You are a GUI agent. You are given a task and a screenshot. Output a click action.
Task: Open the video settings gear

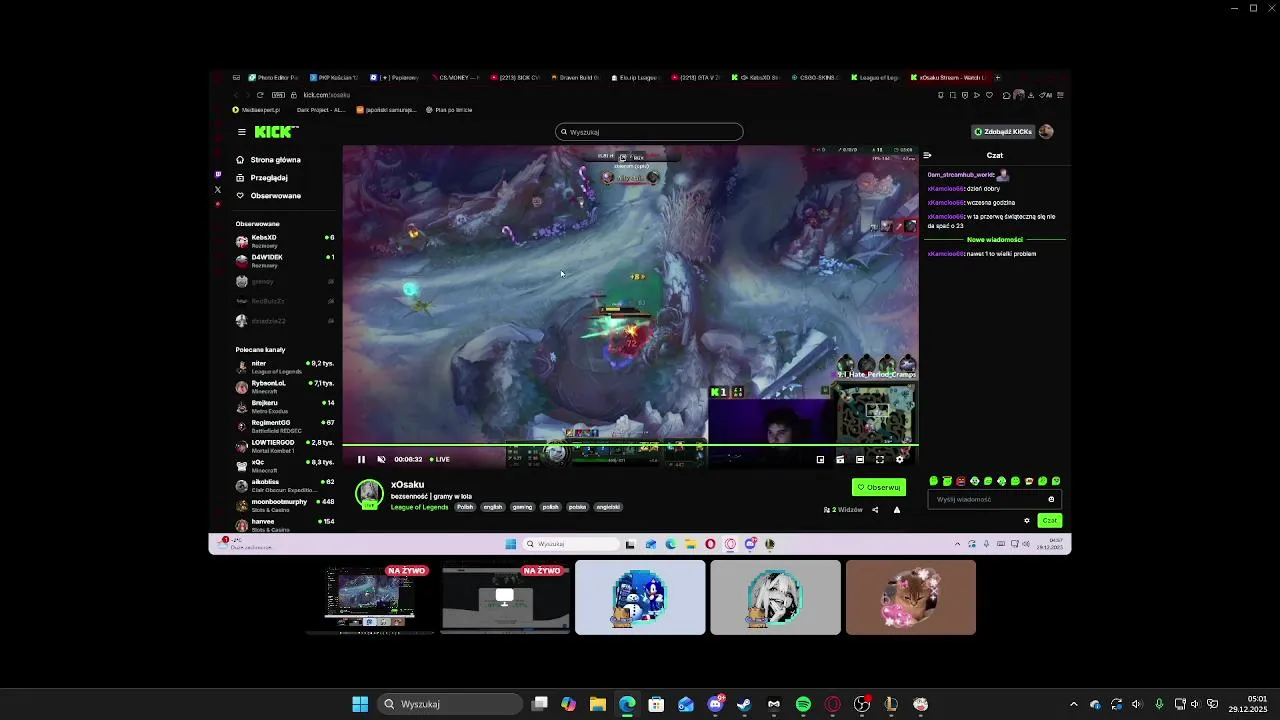(x=899, y=460)
